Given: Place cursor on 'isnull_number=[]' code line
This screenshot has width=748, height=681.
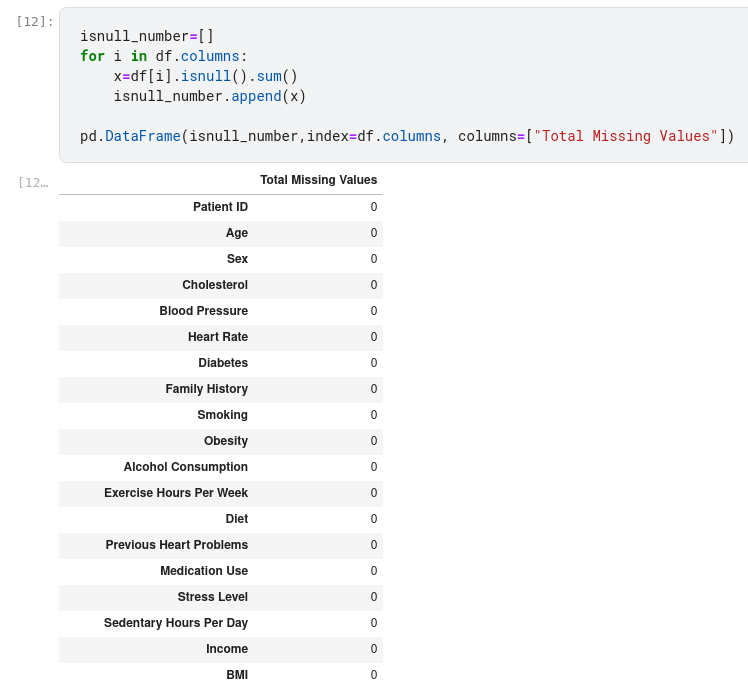Looking at the screenshot, I should (x=147, y=36).
